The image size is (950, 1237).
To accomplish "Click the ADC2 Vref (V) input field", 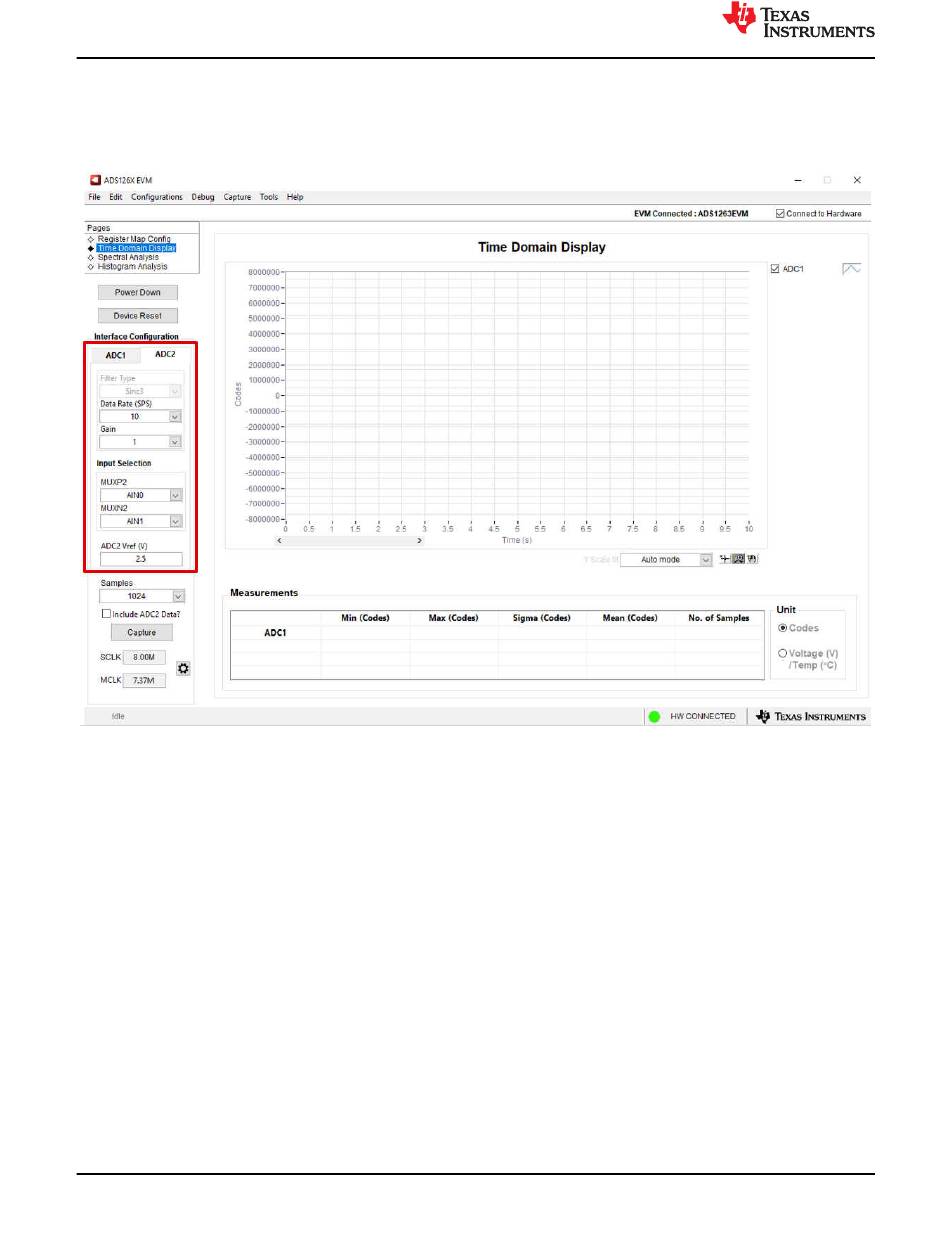I will coord(141,559).
